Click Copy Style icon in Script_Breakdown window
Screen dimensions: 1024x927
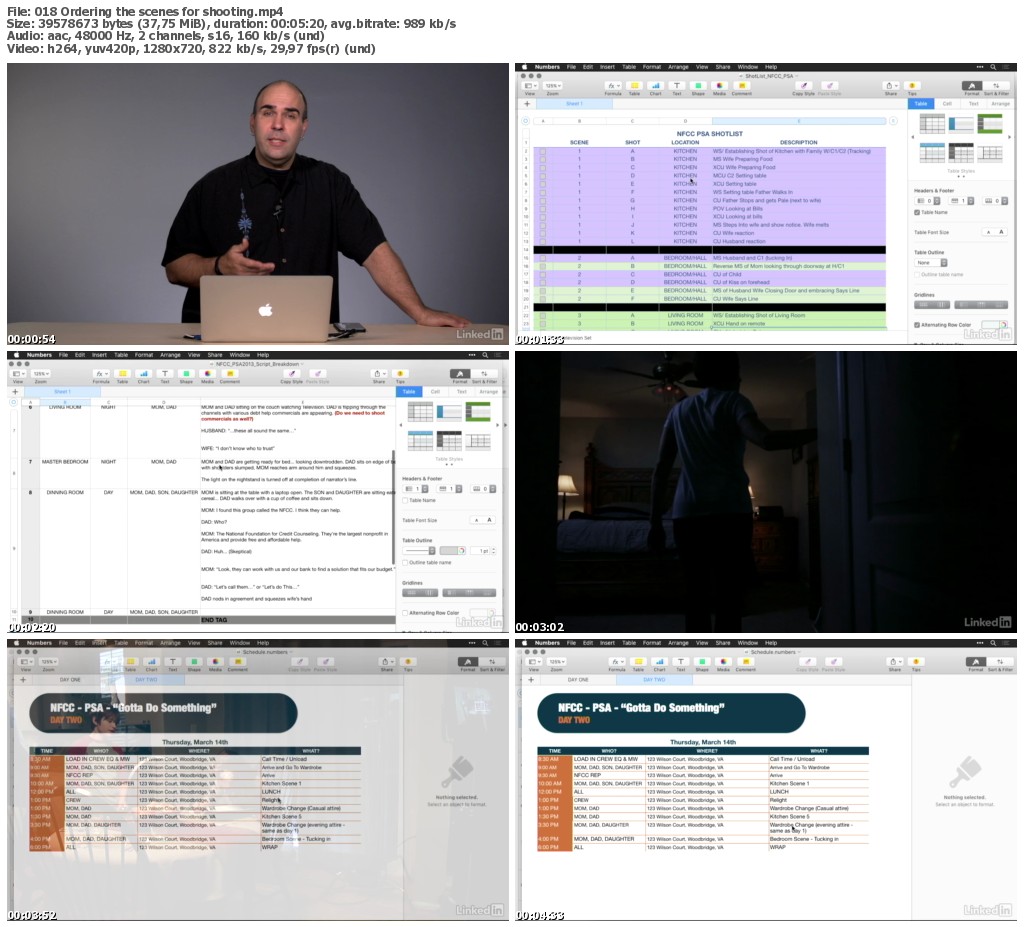[x=291, y=374]
